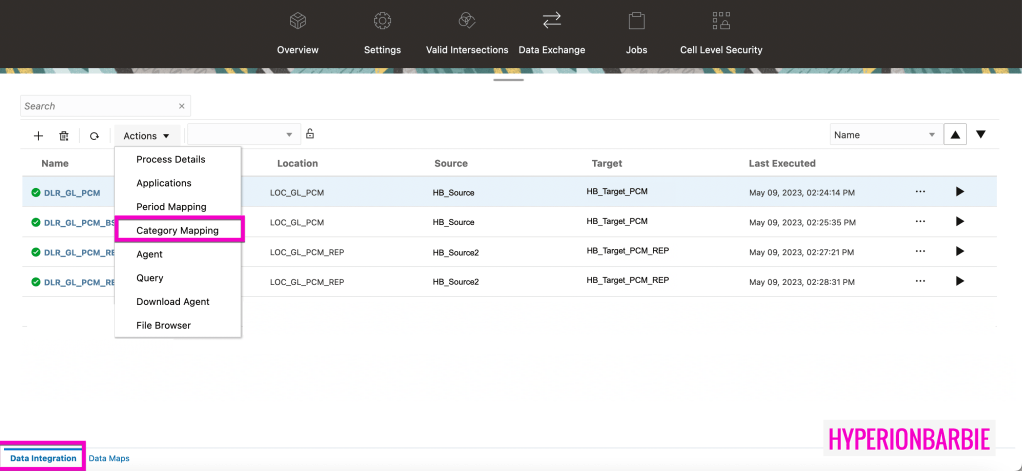Screen dimensions: 1022x471
Task: Open the DLR_GL_PCM integration link
Action: [x=72, y=193]
